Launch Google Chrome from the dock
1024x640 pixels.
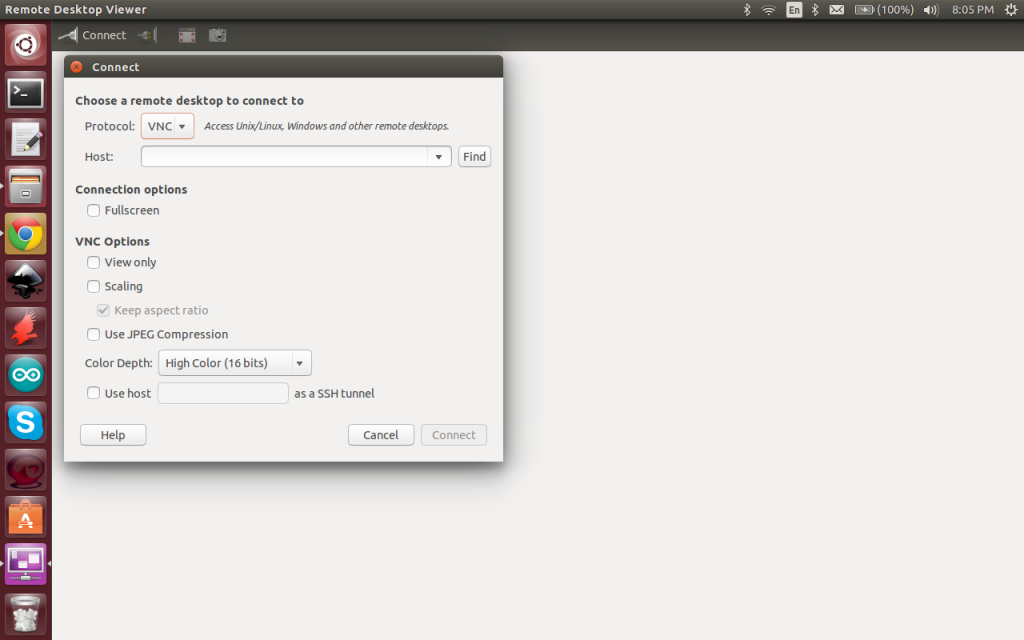coord(26,235)
